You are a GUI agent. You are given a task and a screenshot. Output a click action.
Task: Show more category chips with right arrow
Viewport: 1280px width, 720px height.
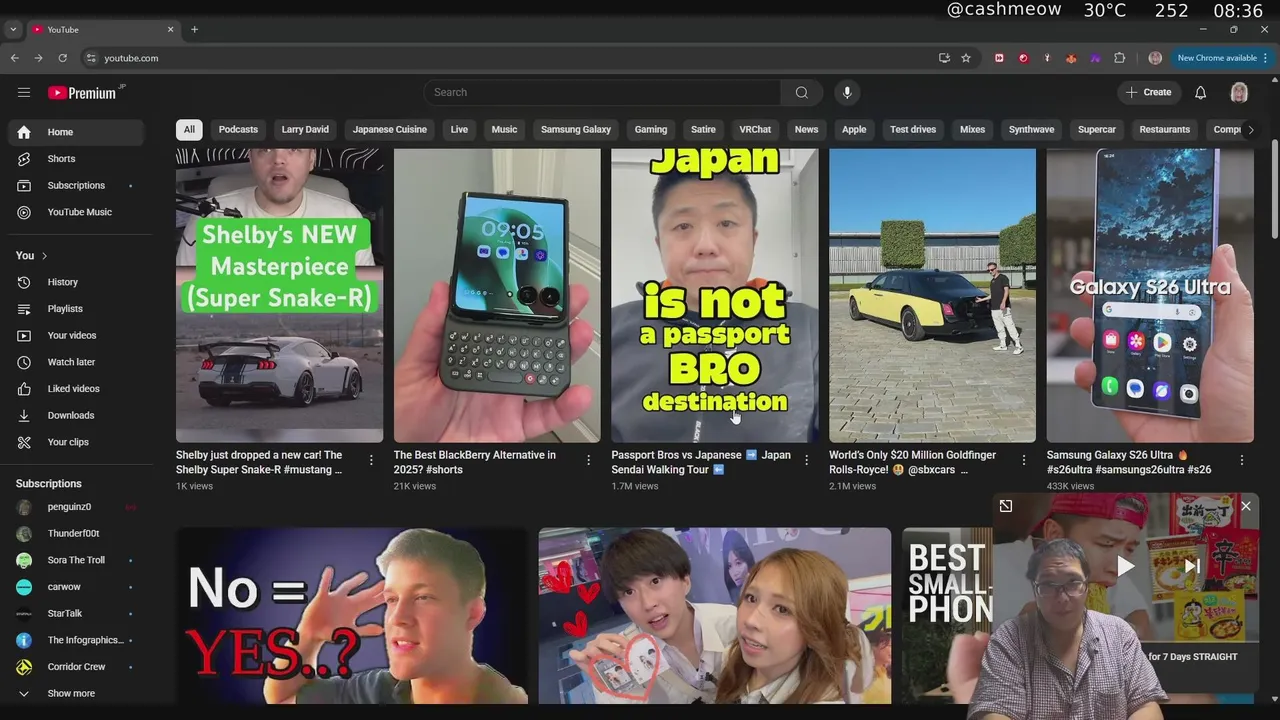1250,129
